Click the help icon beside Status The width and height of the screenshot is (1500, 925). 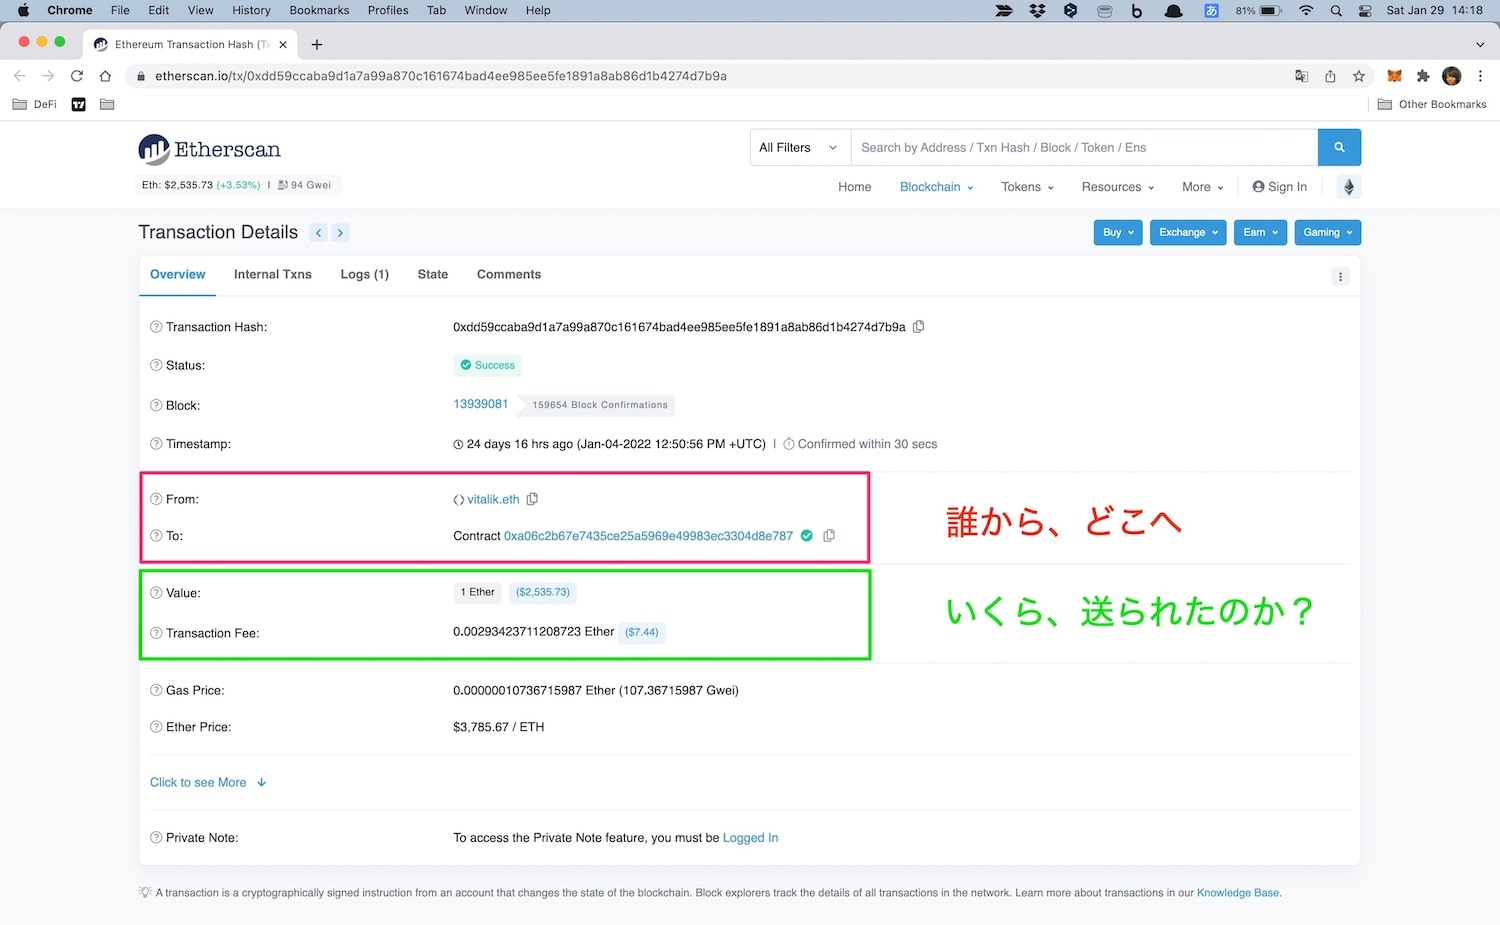pos(156,365)
